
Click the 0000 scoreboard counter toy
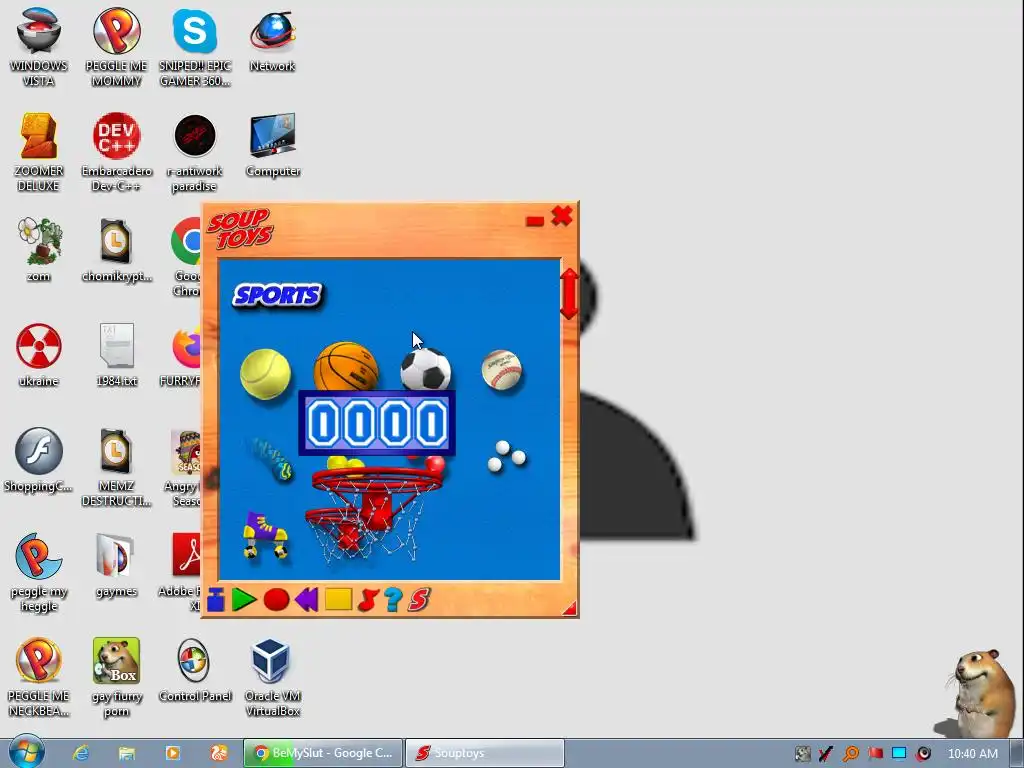coord(377,423)
